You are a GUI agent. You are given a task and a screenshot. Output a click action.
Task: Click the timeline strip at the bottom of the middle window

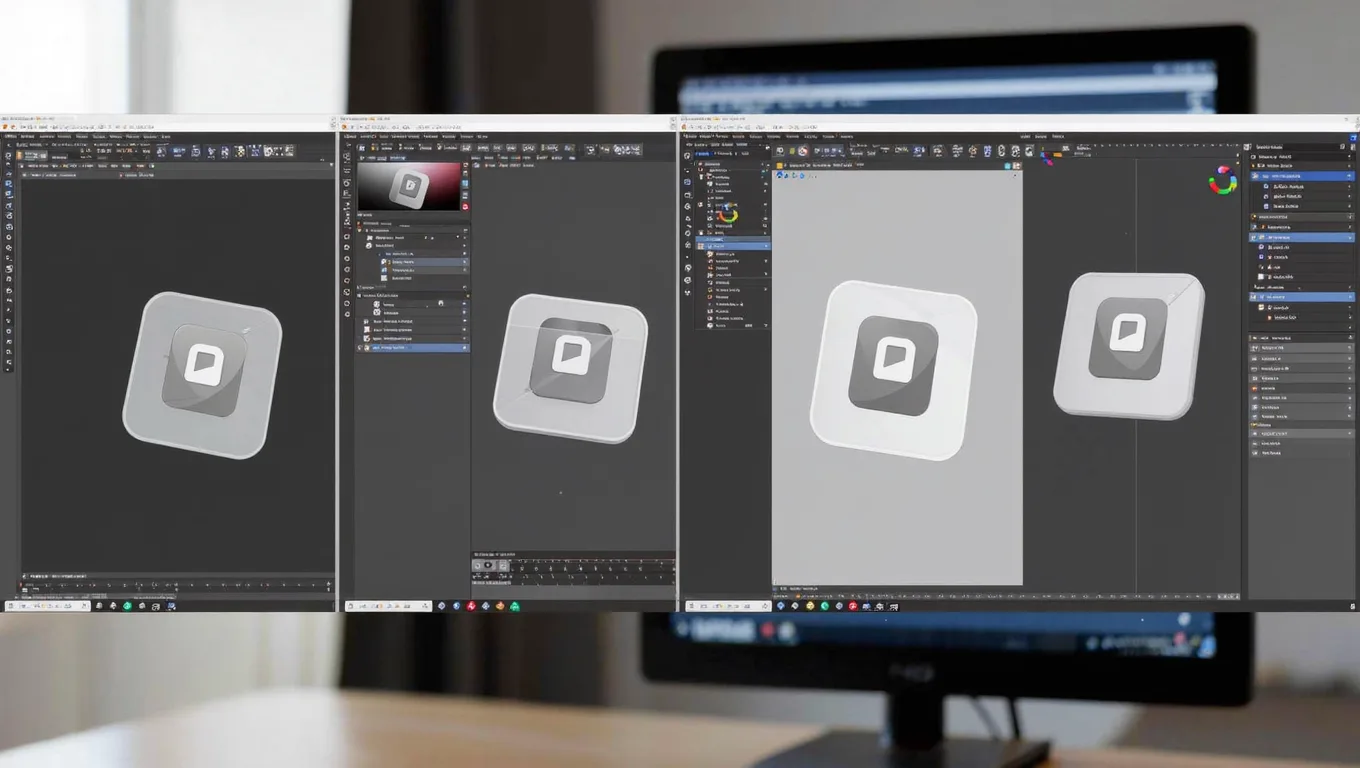click(x=574, y=571)
